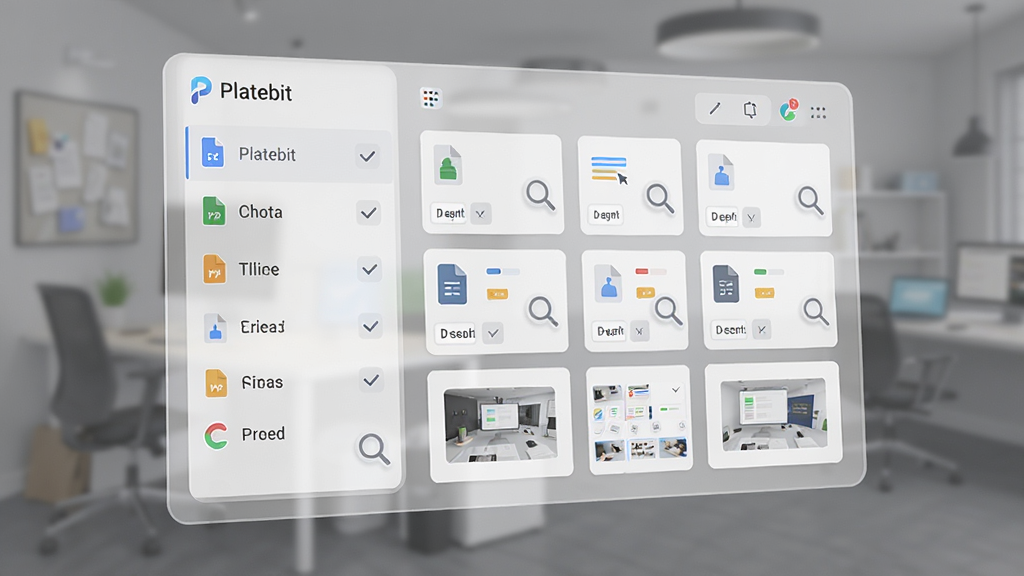
Task: Click the orange file icon beside Tllice
Action: tap(214, 269)
